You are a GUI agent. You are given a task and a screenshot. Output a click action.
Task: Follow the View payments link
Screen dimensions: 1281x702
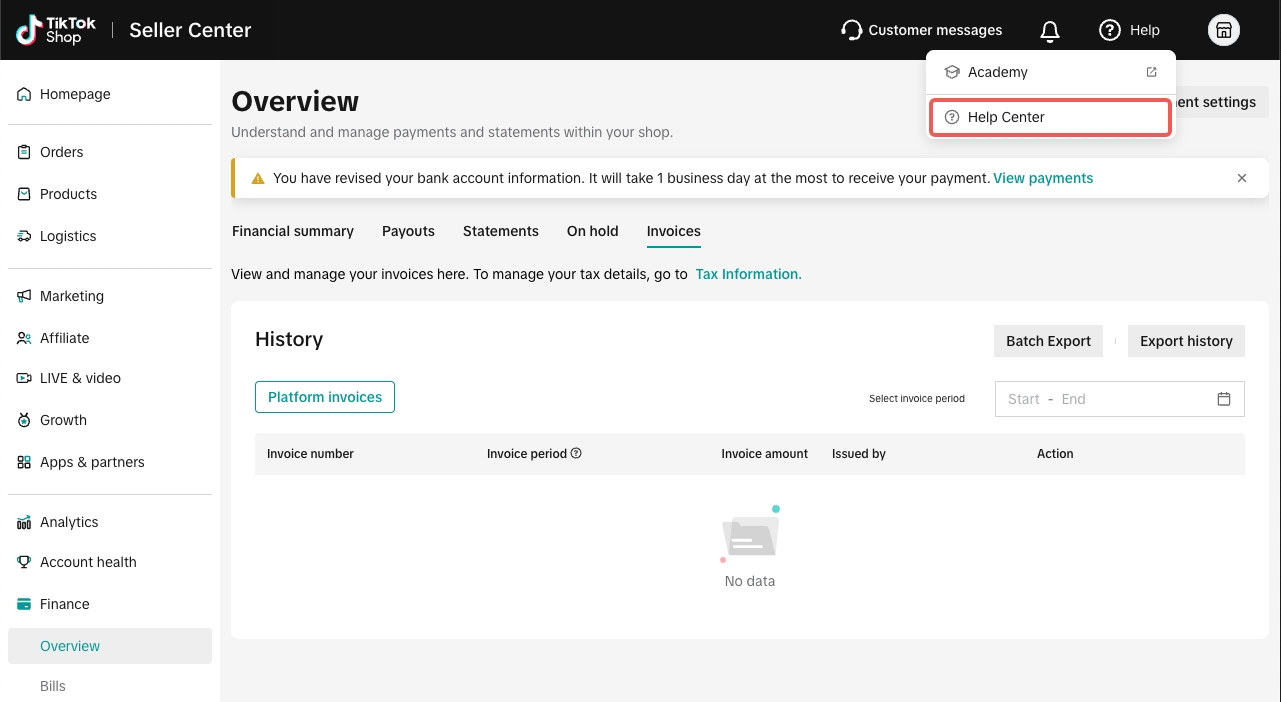pyautogui.click(x=1042, y=178)
